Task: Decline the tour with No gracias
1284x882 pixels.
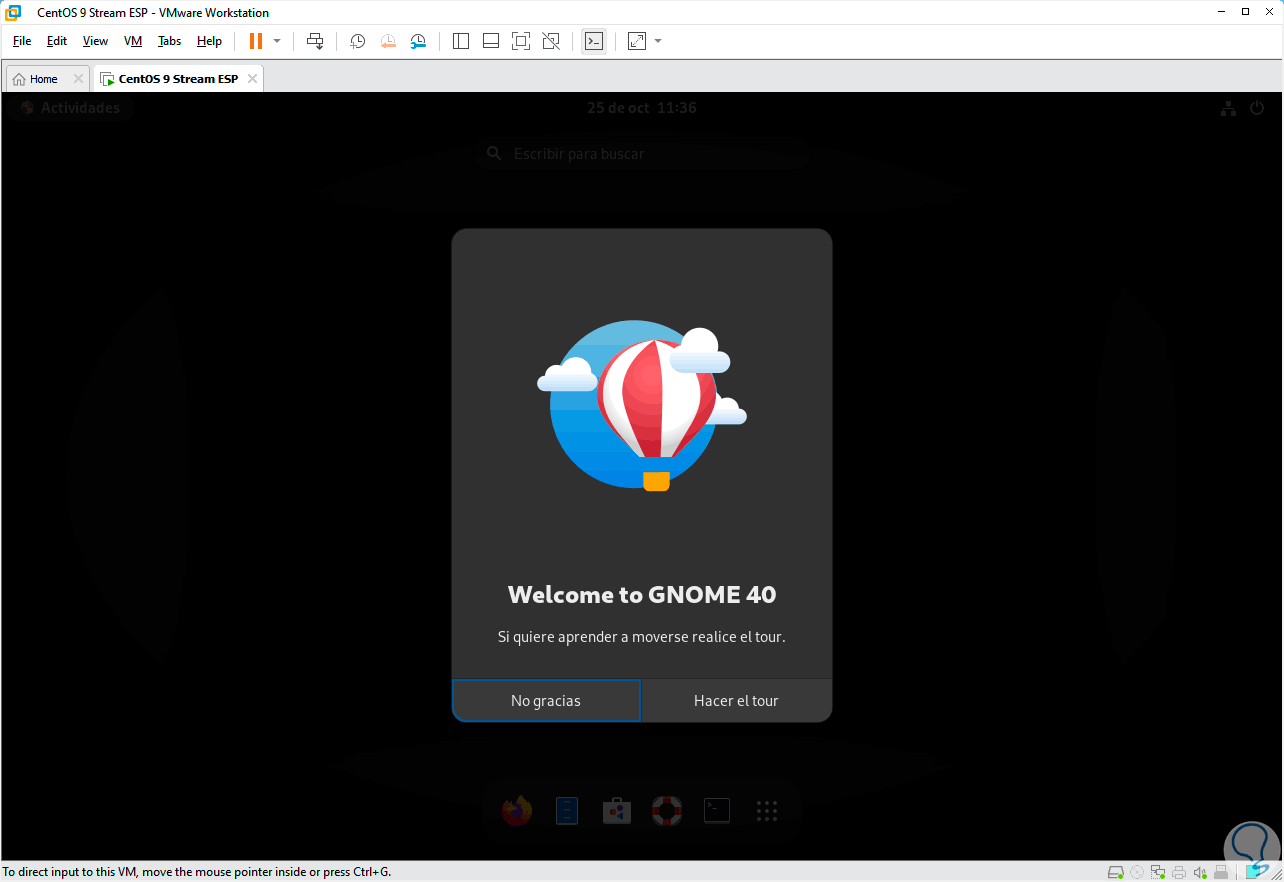Action: [546, 701]
